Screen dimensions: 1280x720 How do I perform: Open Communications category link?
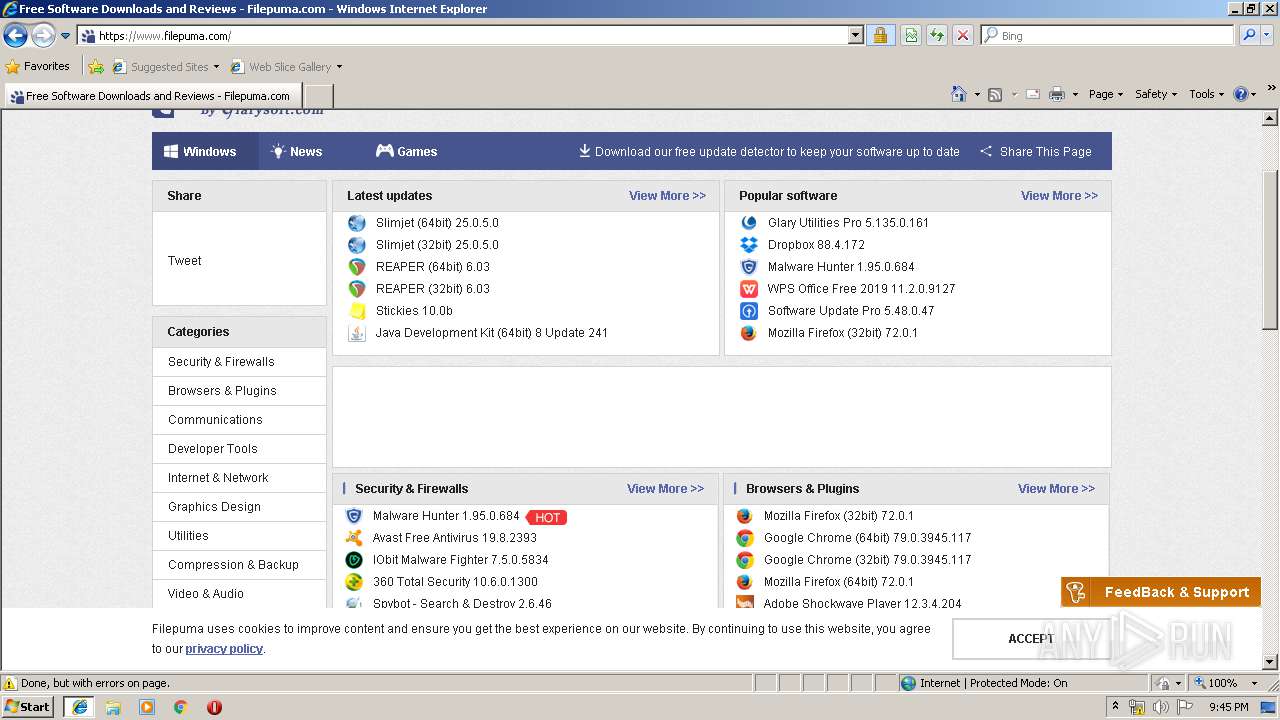(215, 420)
